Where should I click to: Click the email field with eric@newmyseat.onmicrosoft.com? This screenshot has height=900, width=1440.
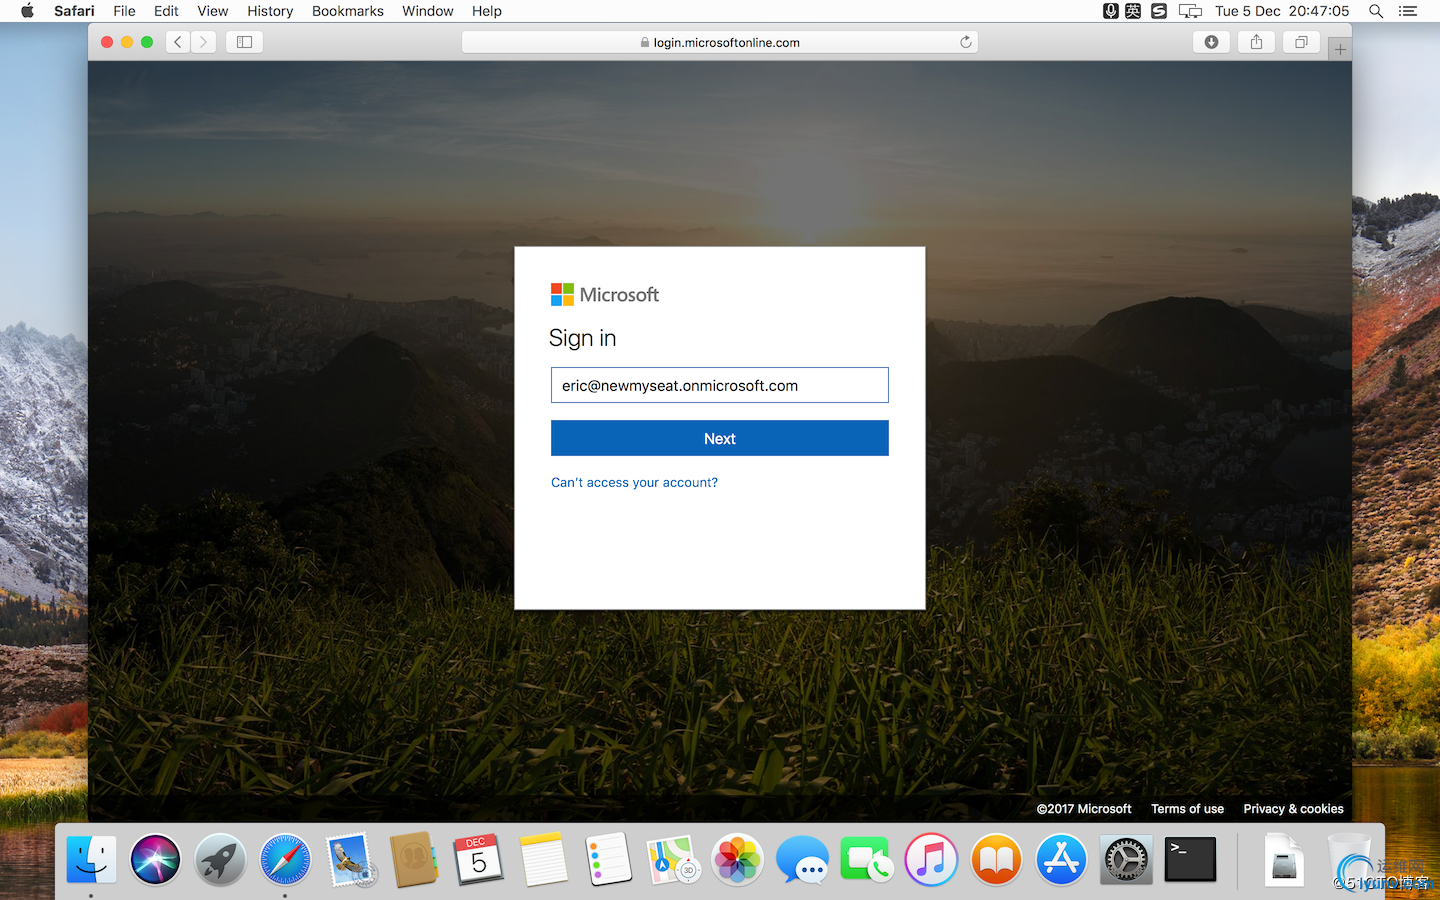tap(720, 385)
